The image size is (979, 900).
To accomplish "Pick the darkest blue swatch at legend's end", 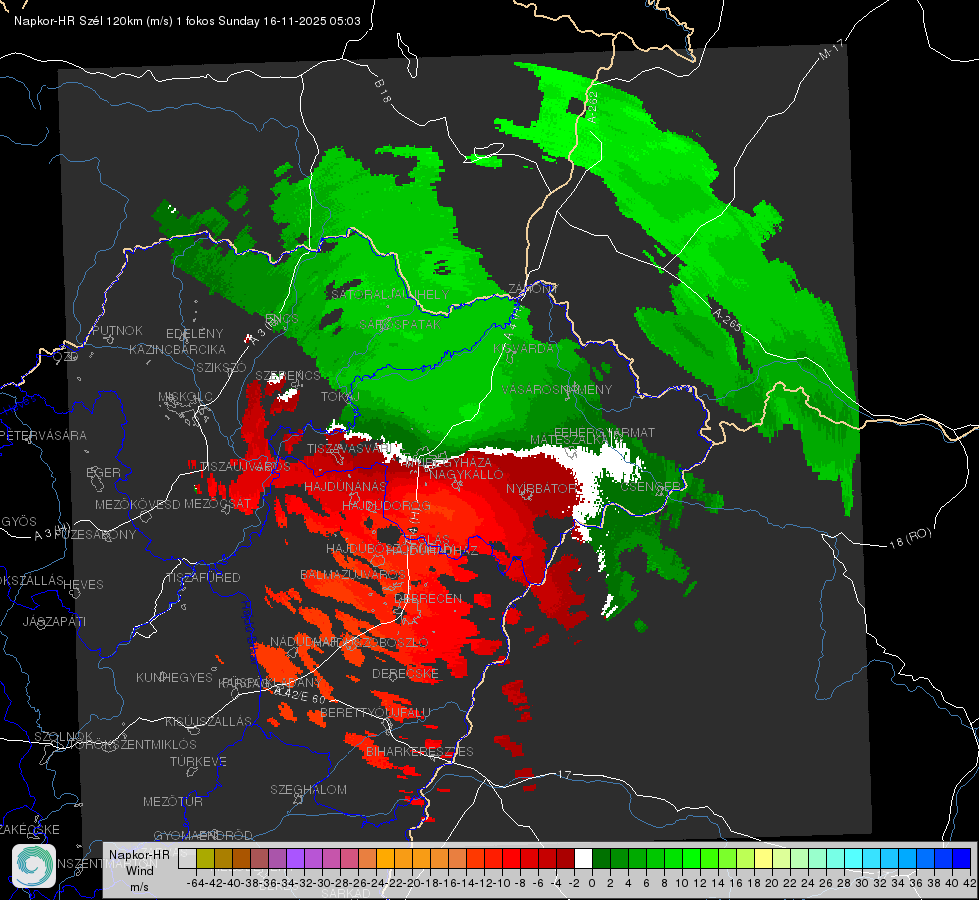I will (962, 858).
